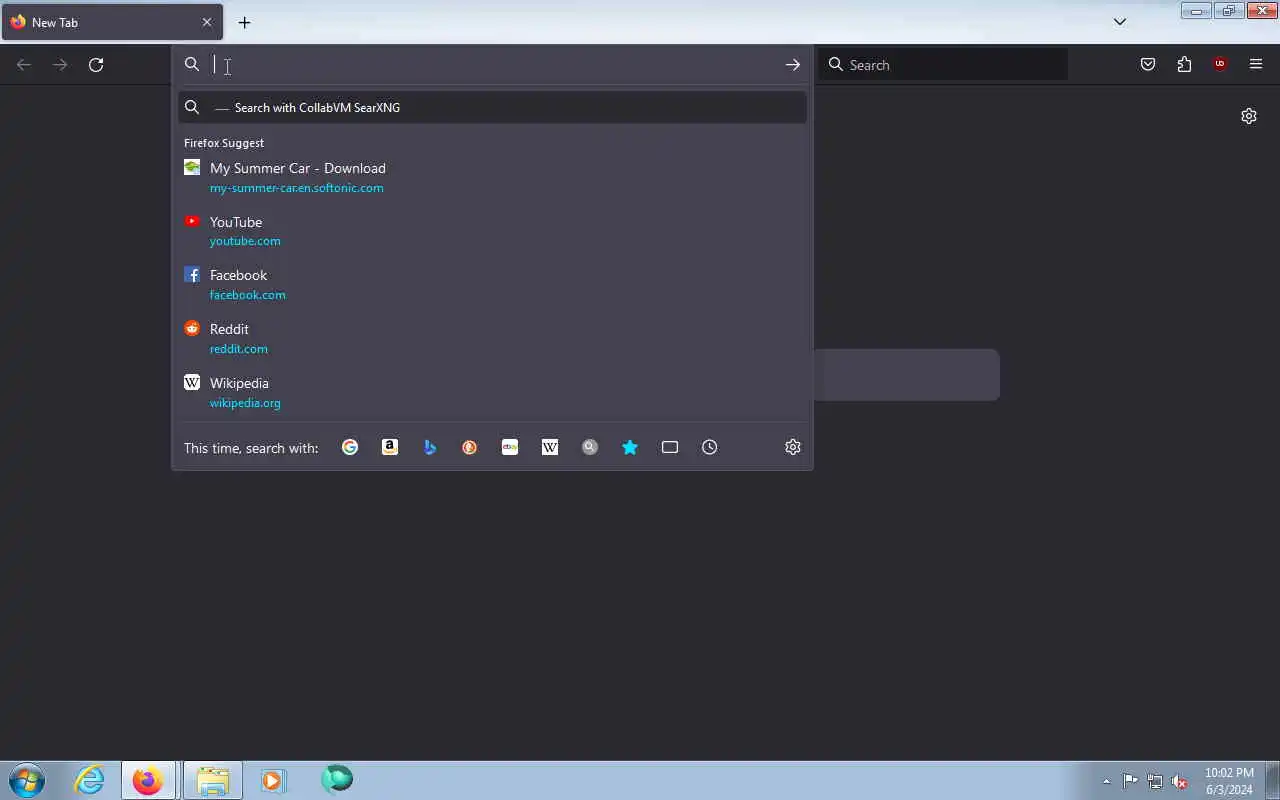
Task: Click the toolbar Search box
Action: click(943, 65)
